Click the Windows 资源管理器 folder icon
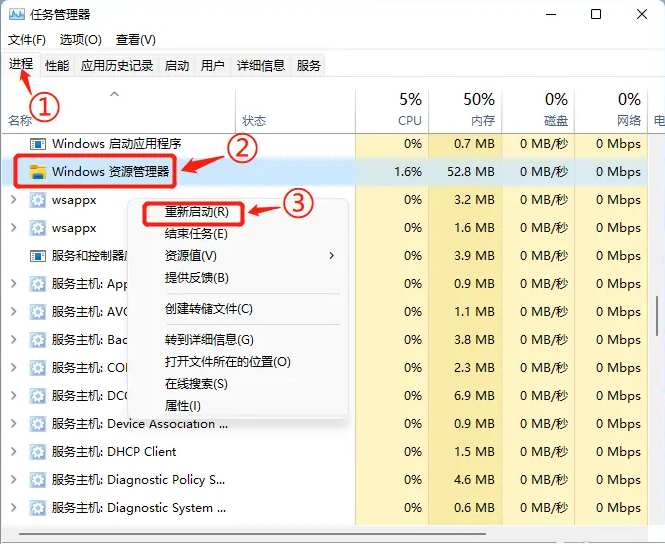The image size is (665, 544). pos(38,172)
